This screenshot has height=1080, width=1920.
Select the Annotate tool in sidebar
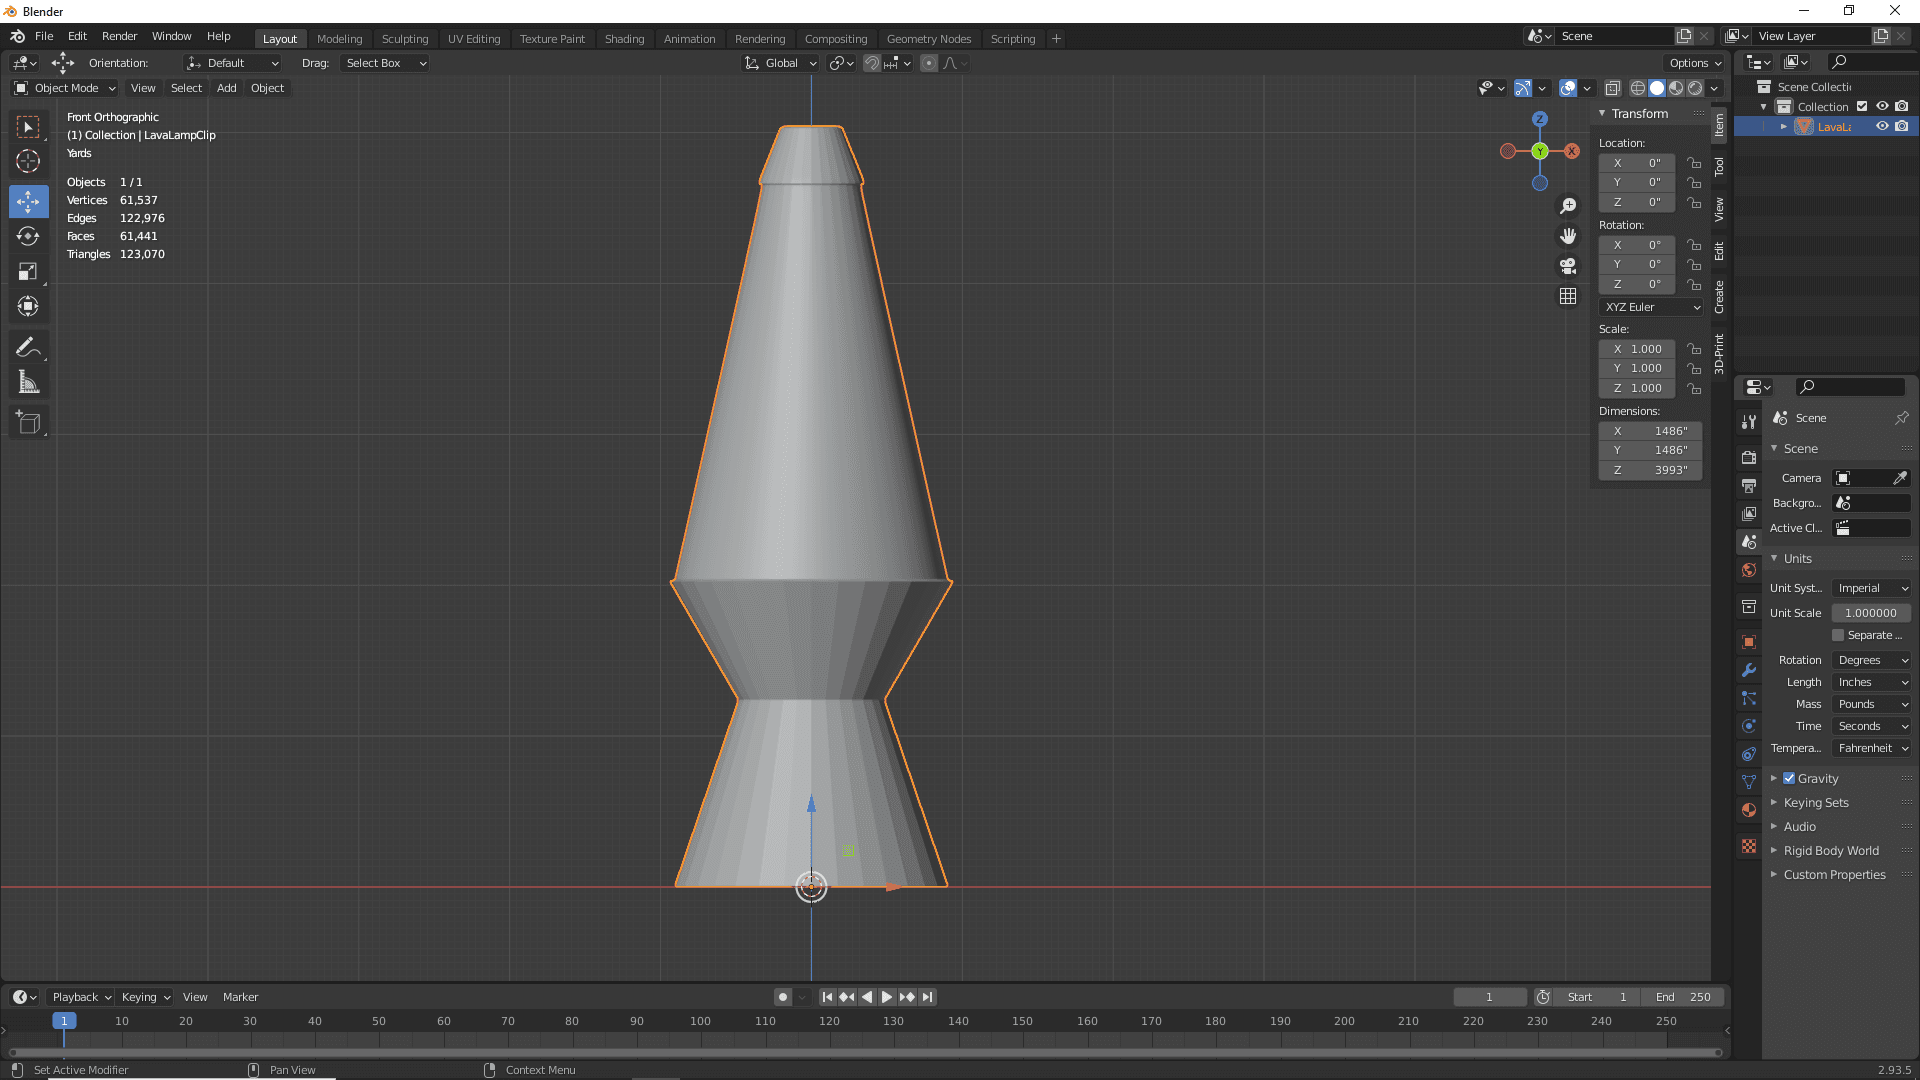click(x=29, y=345)
